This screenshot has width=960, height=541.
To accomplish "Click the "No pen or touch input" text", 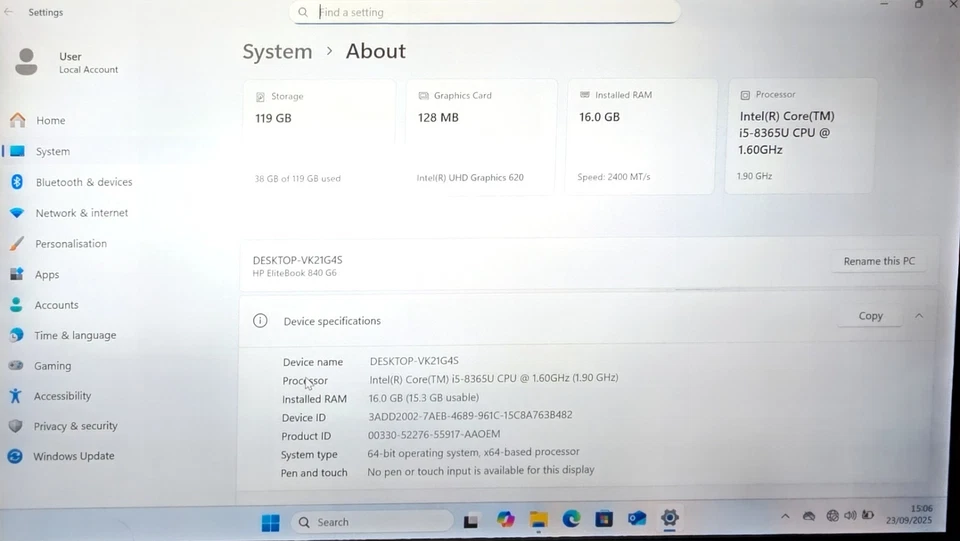I will [481, 470].
